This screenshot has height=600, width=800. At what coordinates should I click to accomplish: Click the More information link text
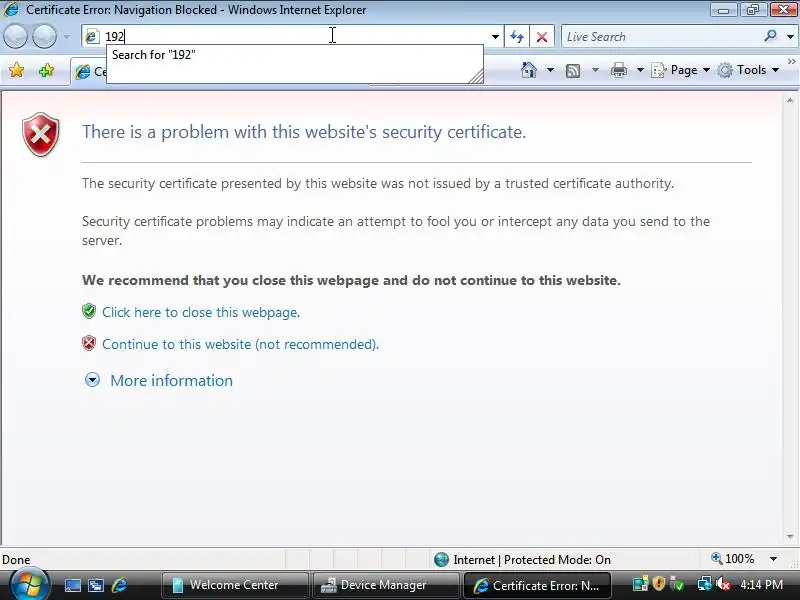[171, 381]
